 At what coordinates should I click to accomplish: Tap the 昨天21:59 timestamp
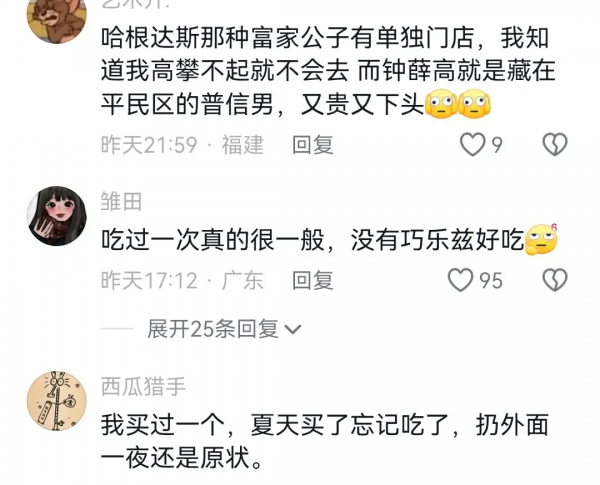(x=149, y=145)
